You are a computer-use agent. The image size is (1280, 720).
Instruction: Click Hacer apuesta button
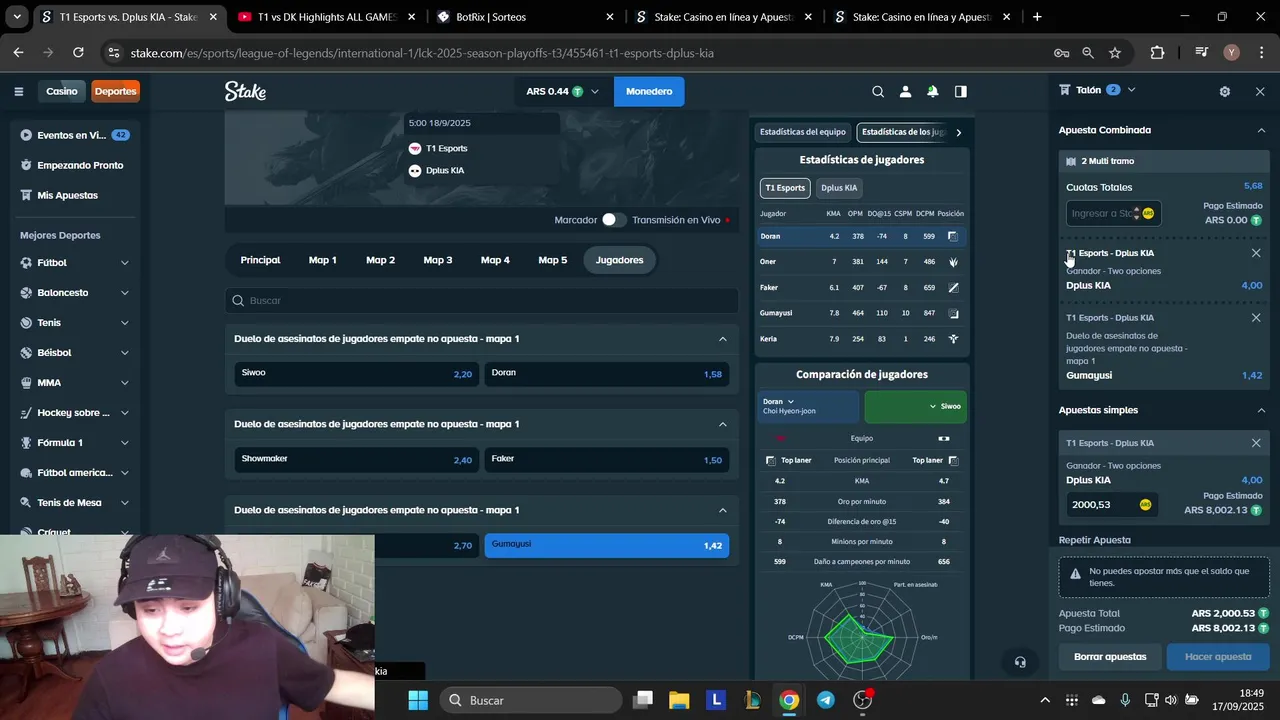(1218, 657)
